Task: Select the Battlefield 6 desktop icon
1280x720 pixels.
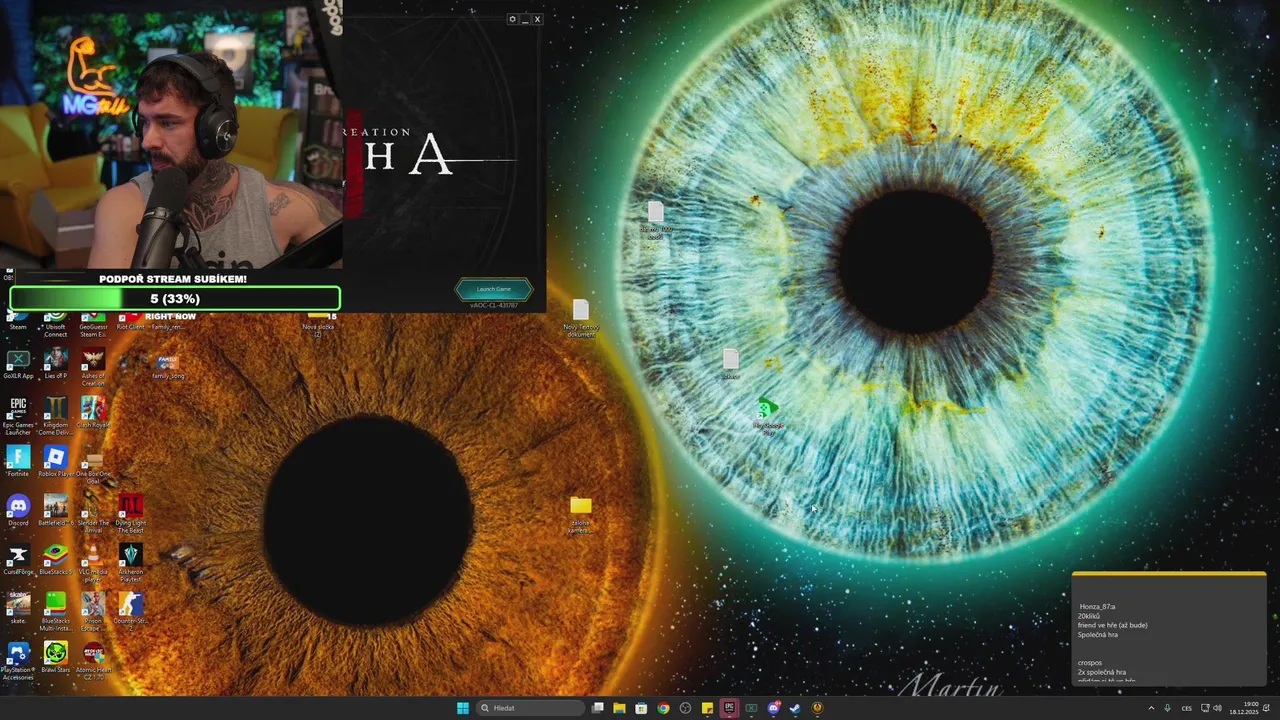Action: (x=55, y=511)
